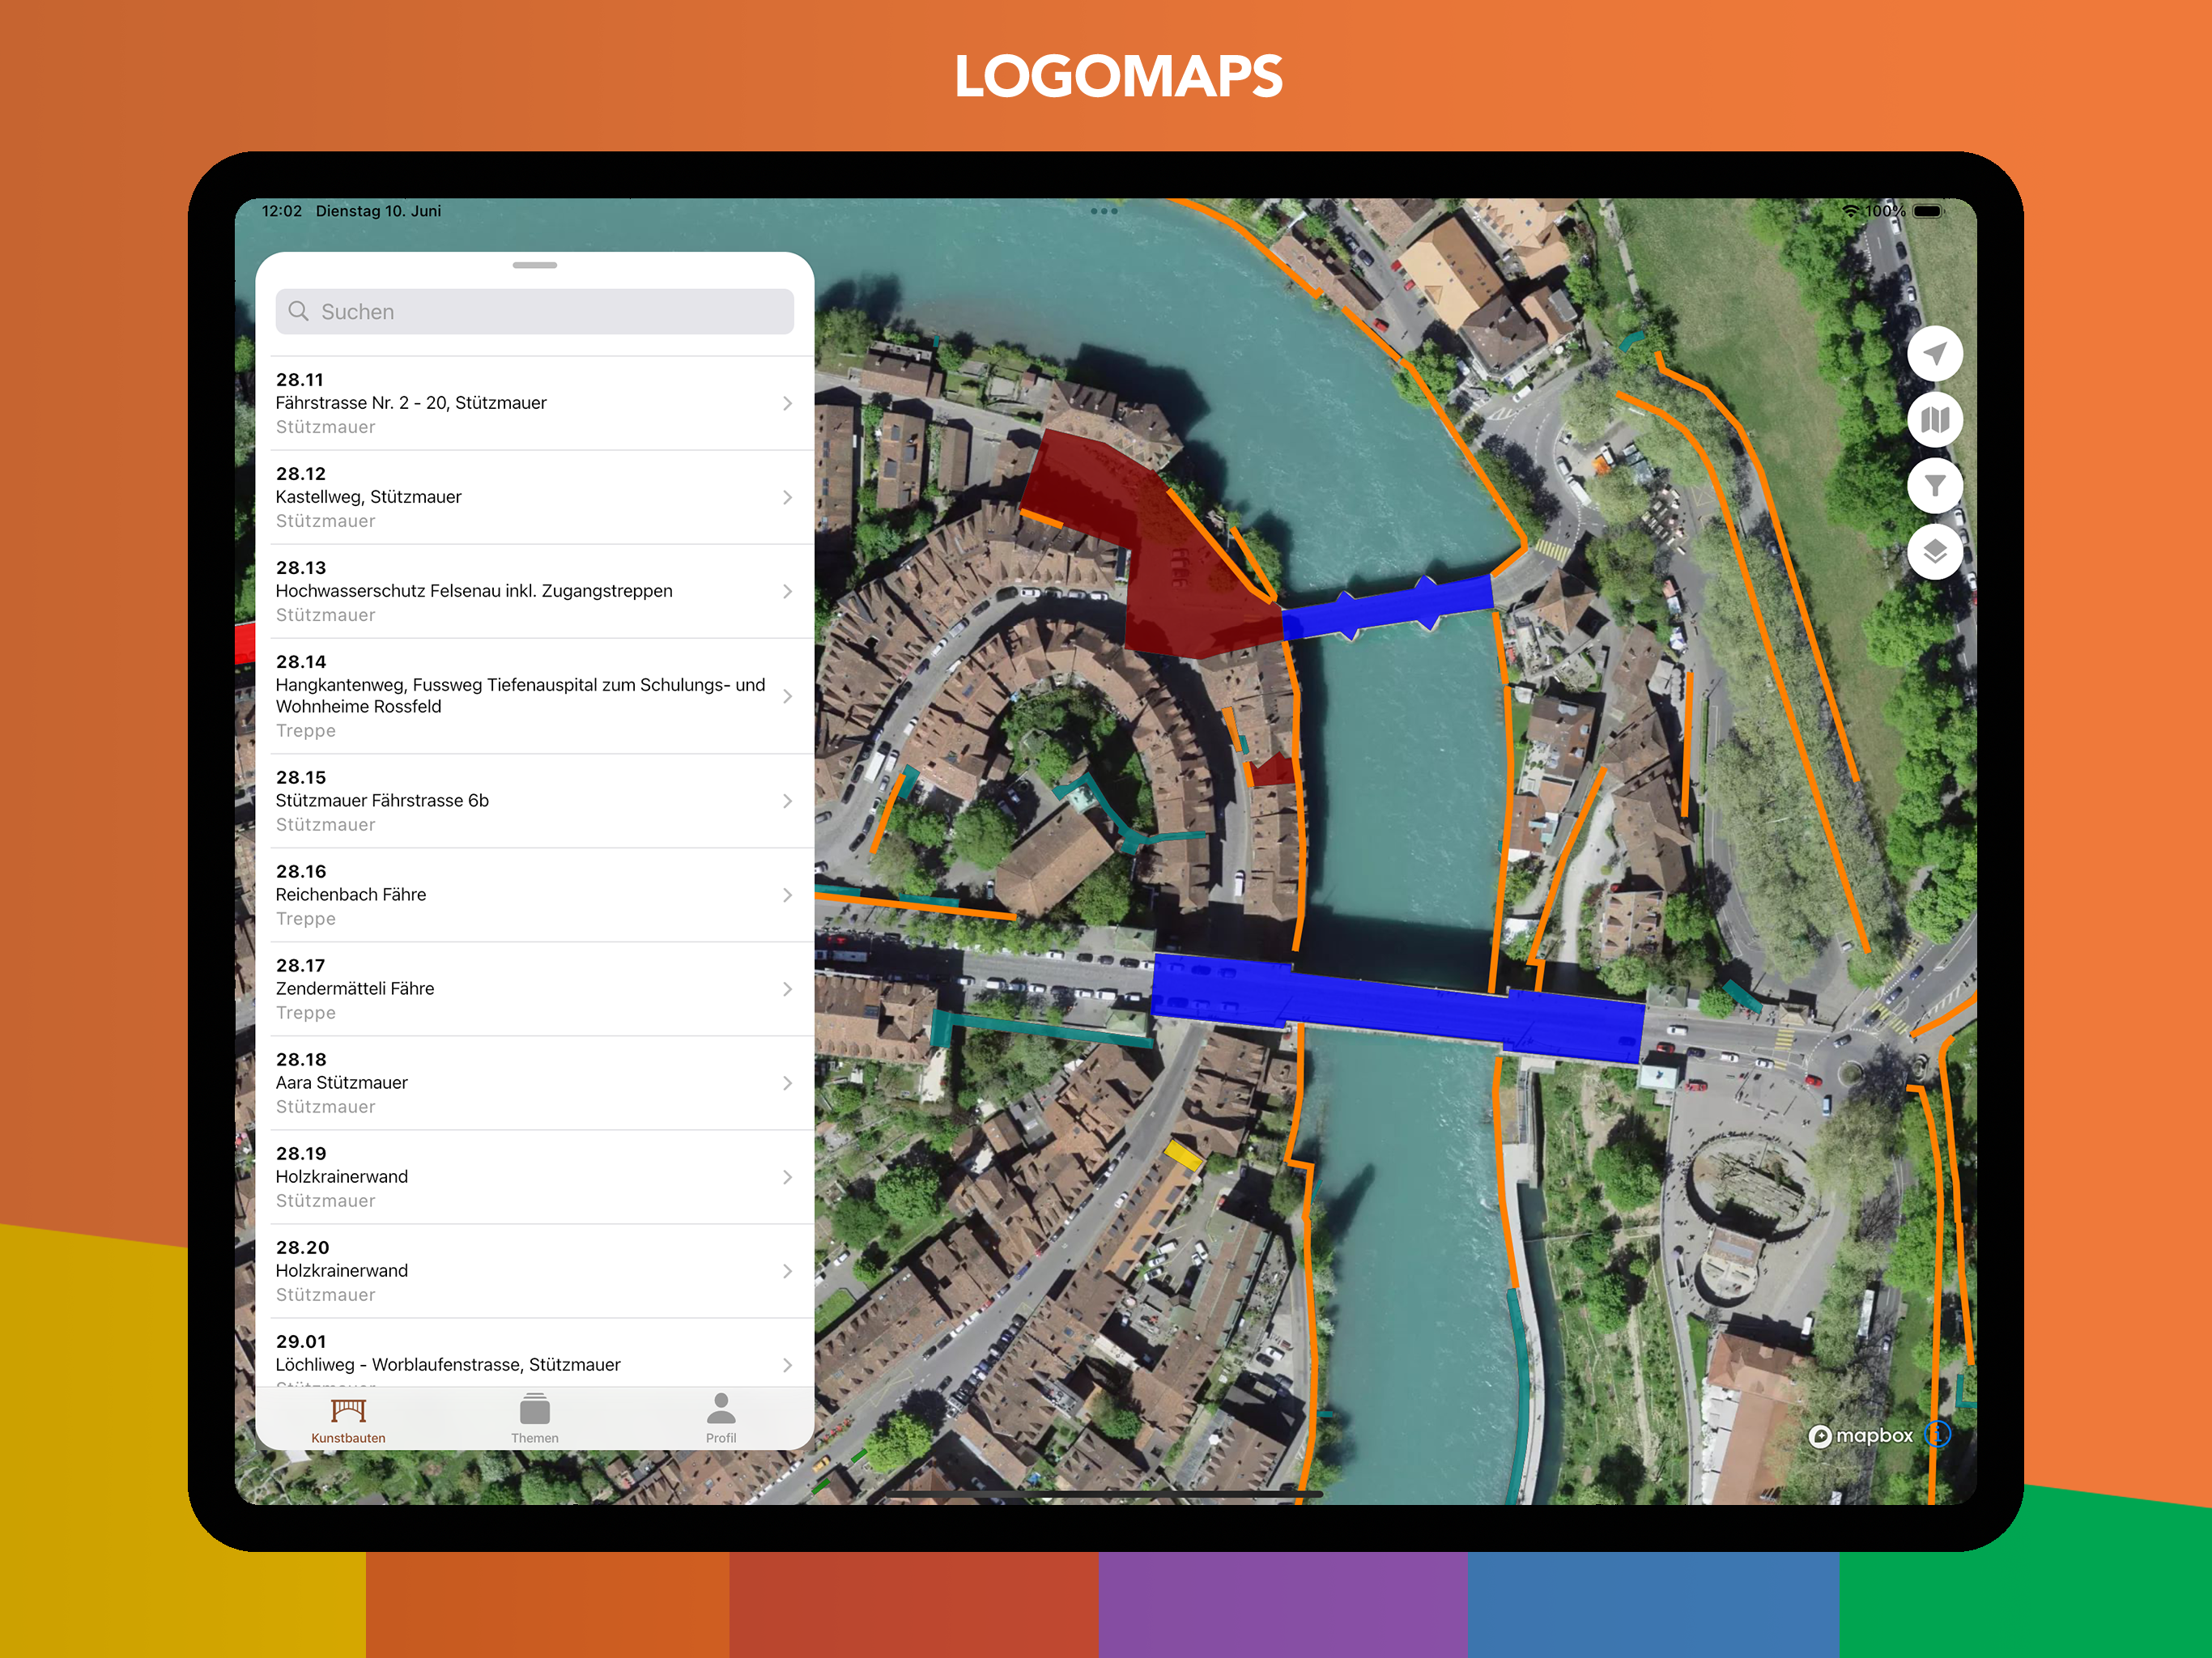Open the Mapbox info icon
Viewport: 2212px width, 1658px height.
pyautogui.click(x=1937, y=1435)
